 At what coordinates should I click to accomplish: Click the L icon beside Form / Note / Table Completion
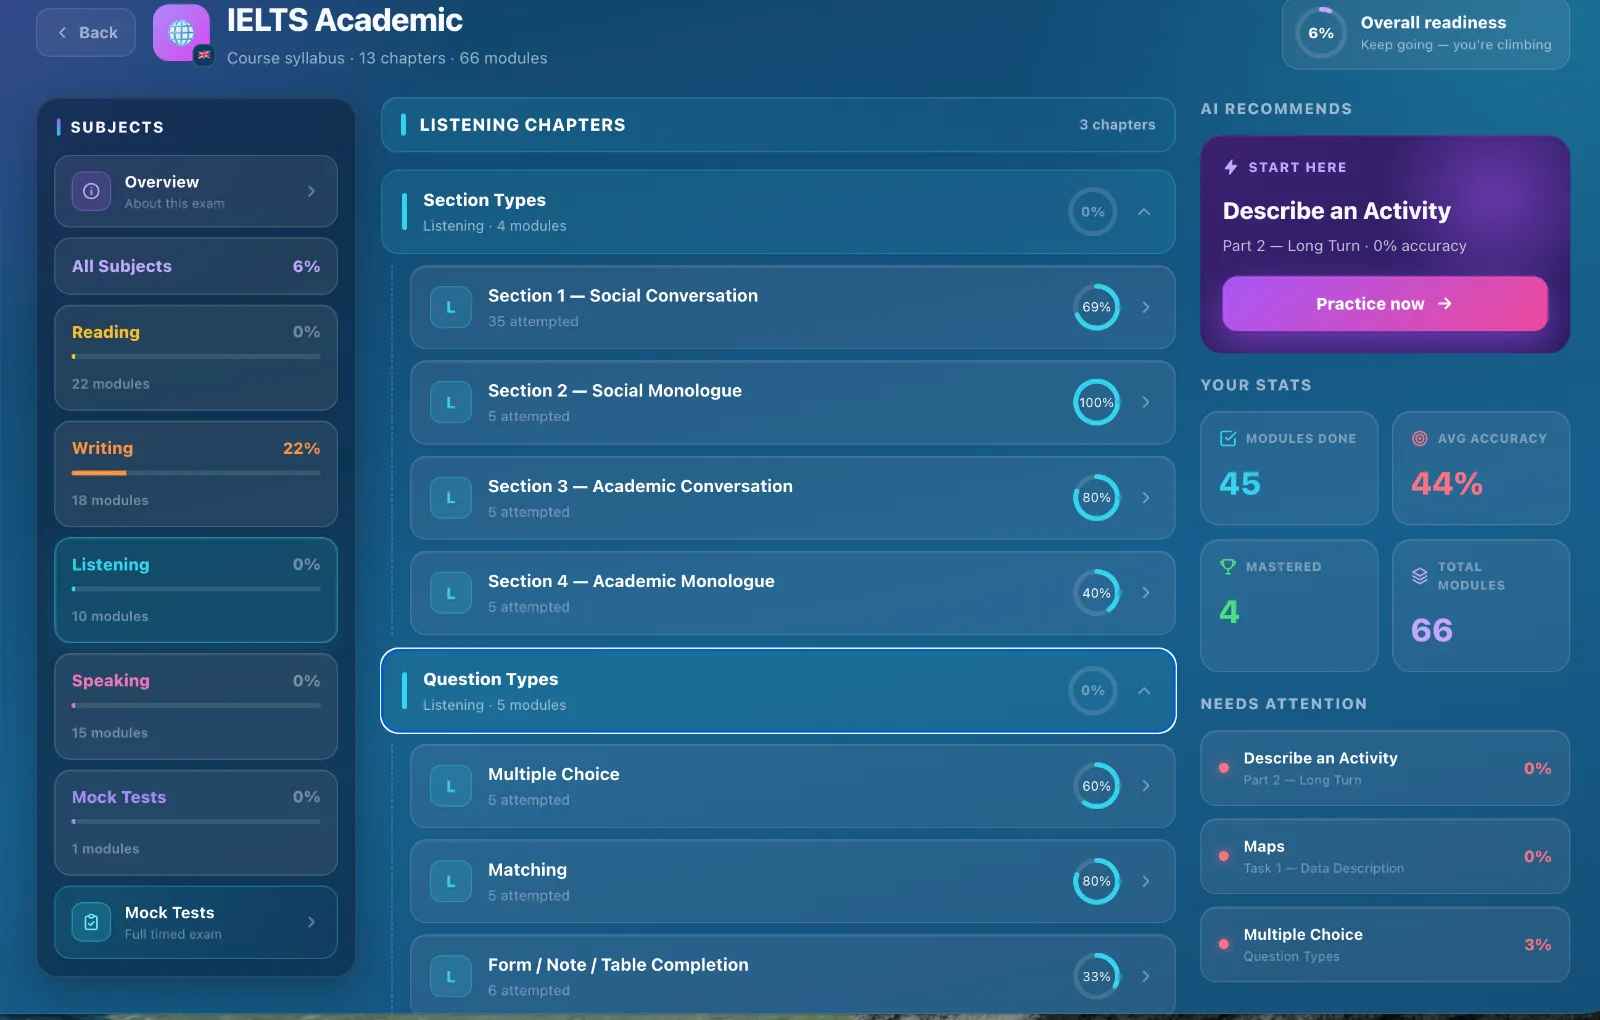[x=451, y=976]
